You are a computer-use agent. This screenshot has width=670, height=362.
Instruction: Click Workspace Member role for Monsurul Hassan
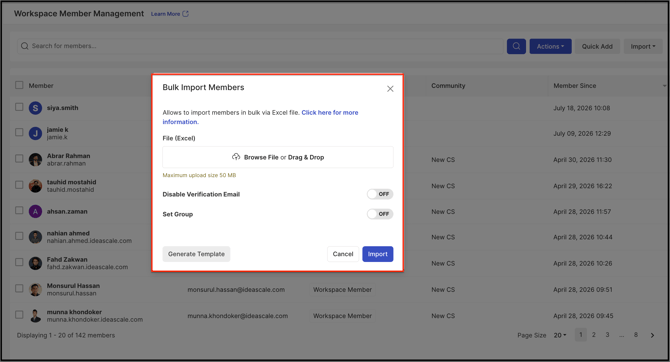(342, 289)
